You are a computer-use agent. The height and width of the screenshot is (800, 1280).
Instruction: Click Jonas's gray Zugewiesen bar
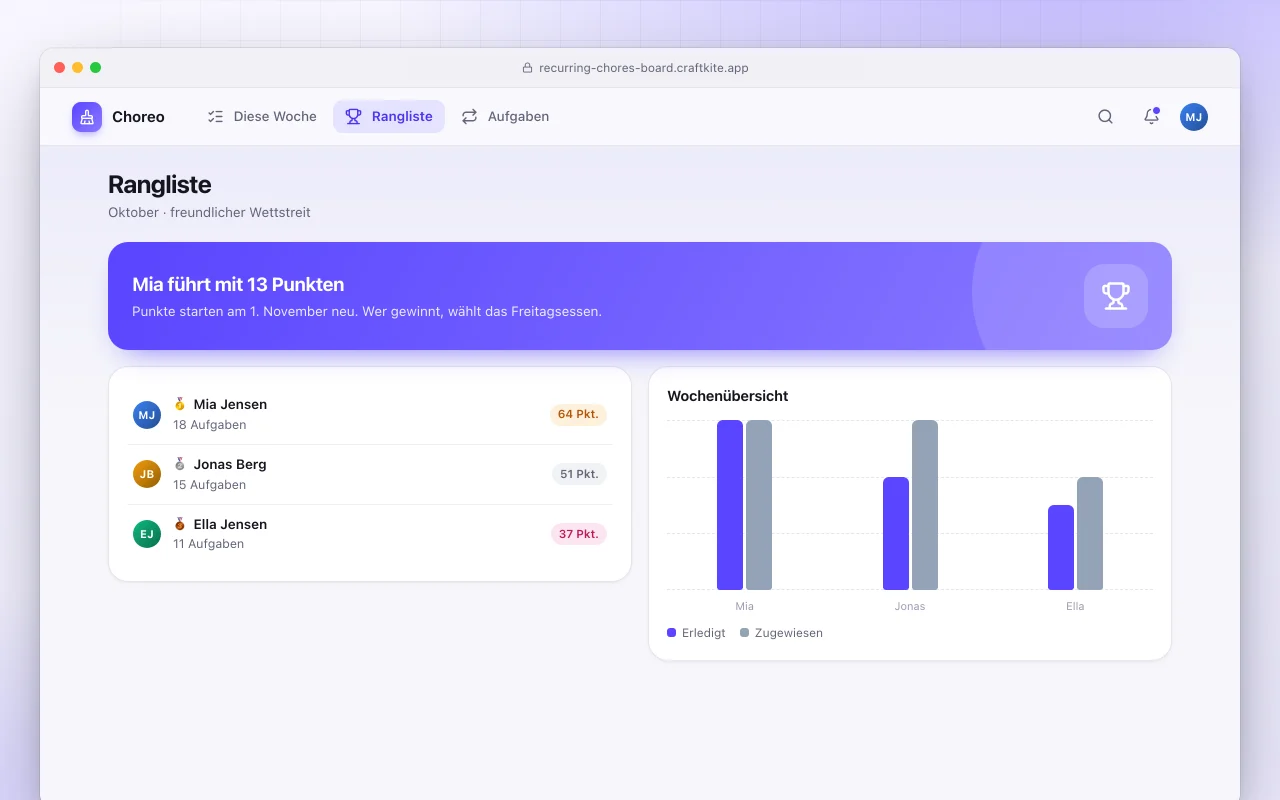click(925, 505)
